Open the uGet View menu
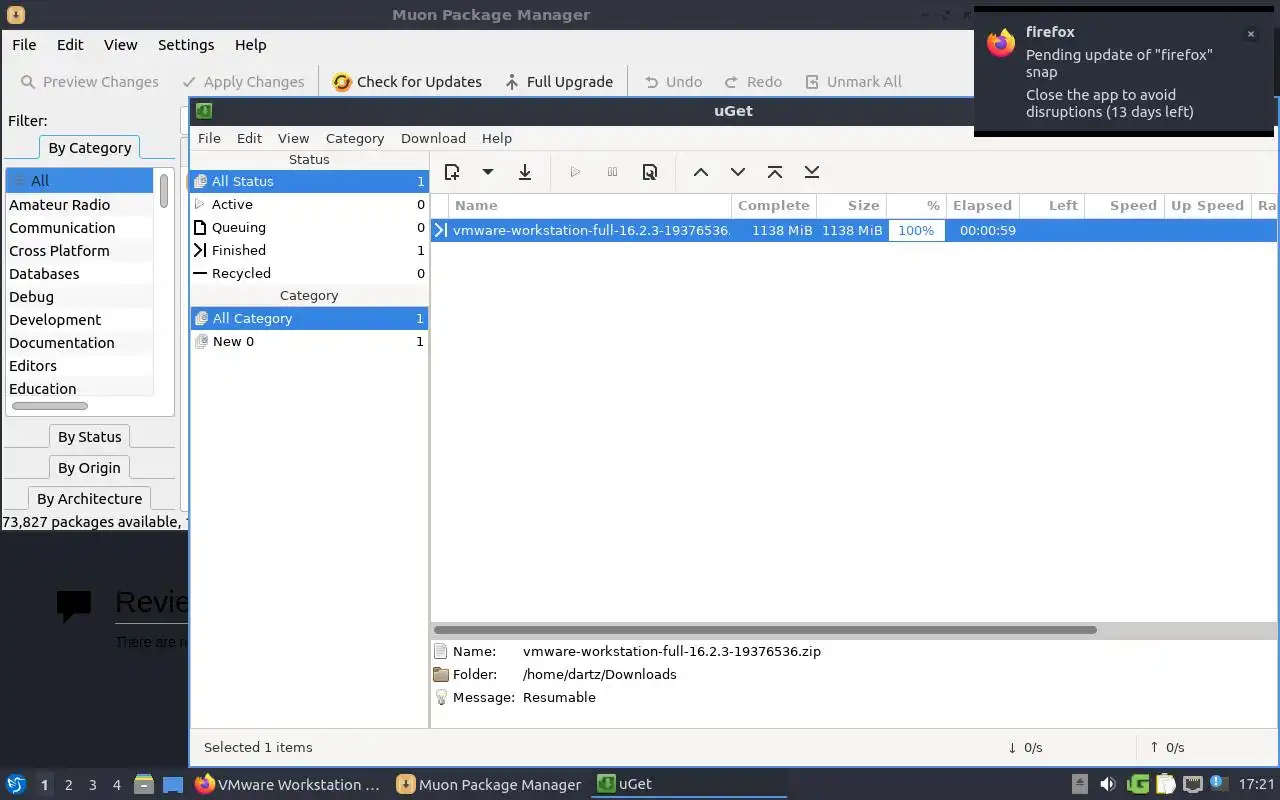 point(293,138)
